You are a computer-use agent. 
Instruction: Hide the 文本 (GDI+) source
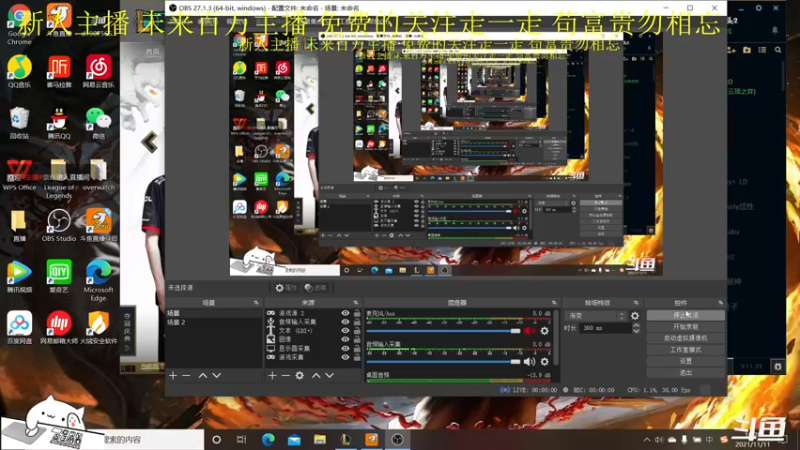pyautogui.click(x=345, y=331)
